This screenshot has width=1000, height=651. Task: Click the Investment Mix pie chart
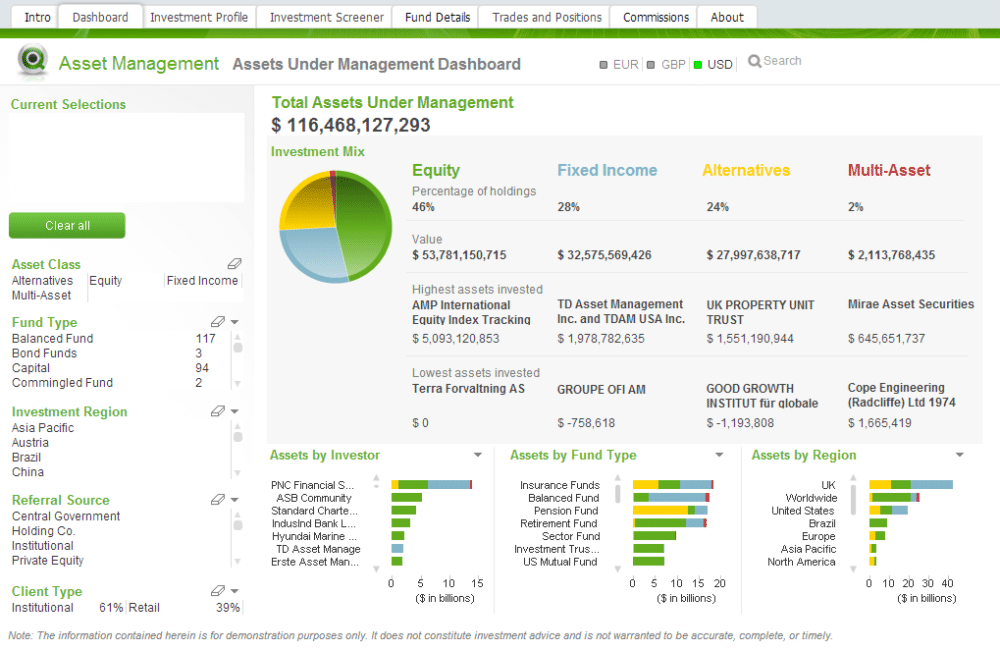[336, 228]
